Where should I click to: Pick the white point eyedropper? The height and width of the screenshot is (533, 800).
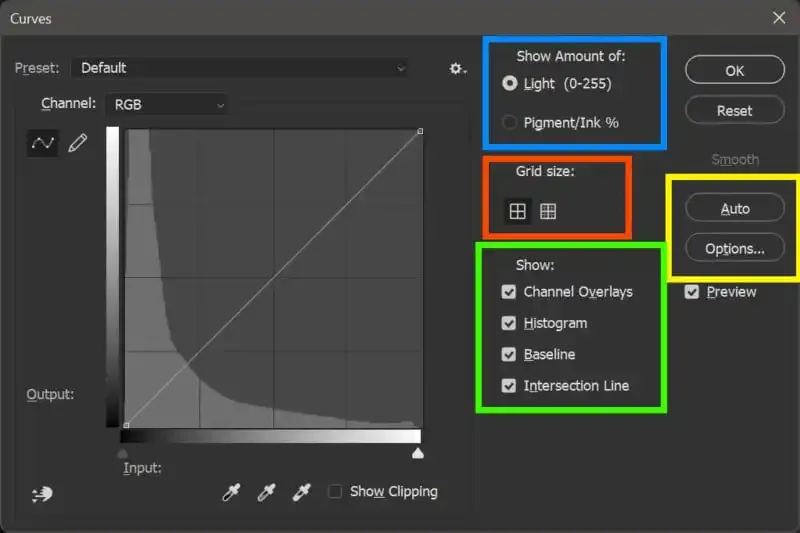click(301, 492)
